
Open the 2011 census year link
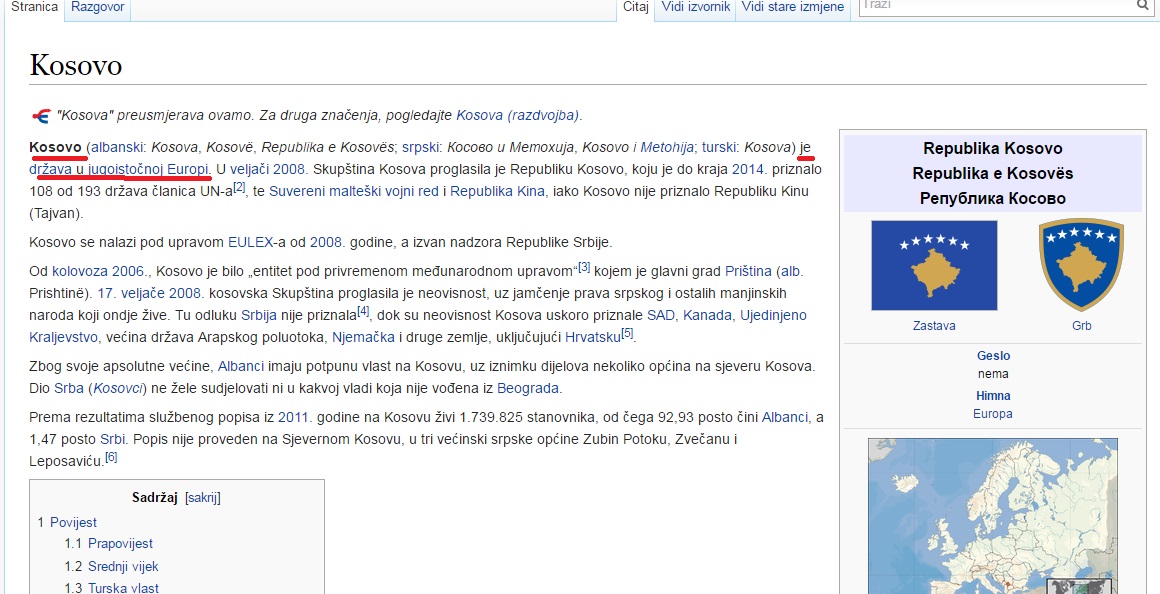[x=292, y=418]
